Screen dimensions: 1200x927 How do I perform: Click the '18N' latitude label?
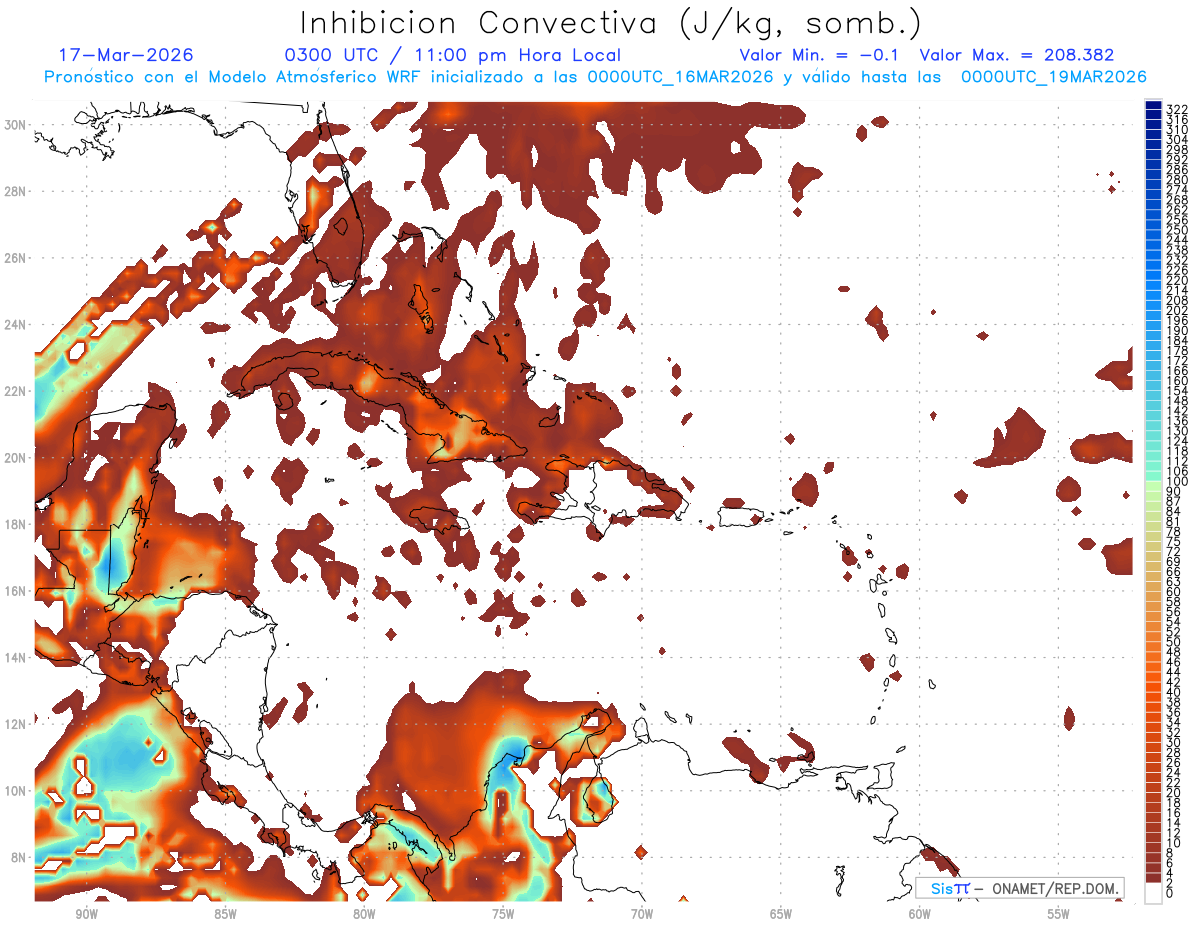coord(16,524)
